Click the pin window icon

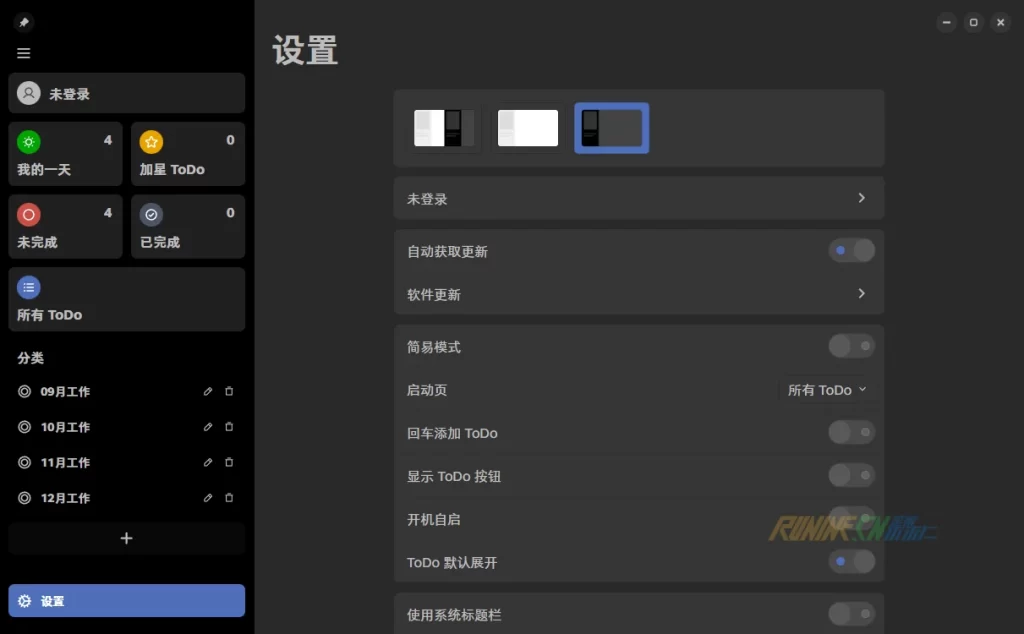tap(24, 22)
